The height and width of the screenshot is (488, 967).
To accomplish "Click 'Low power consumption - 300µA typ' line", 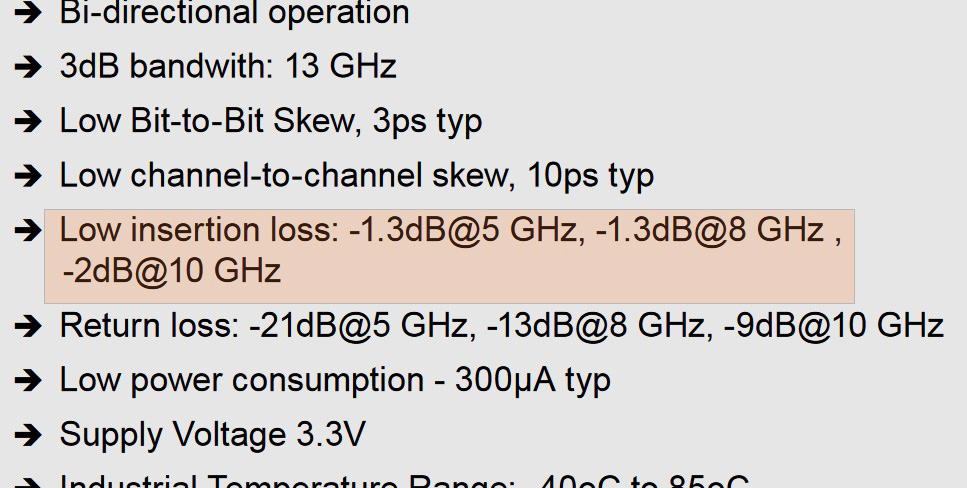I will tap(335, 381).
